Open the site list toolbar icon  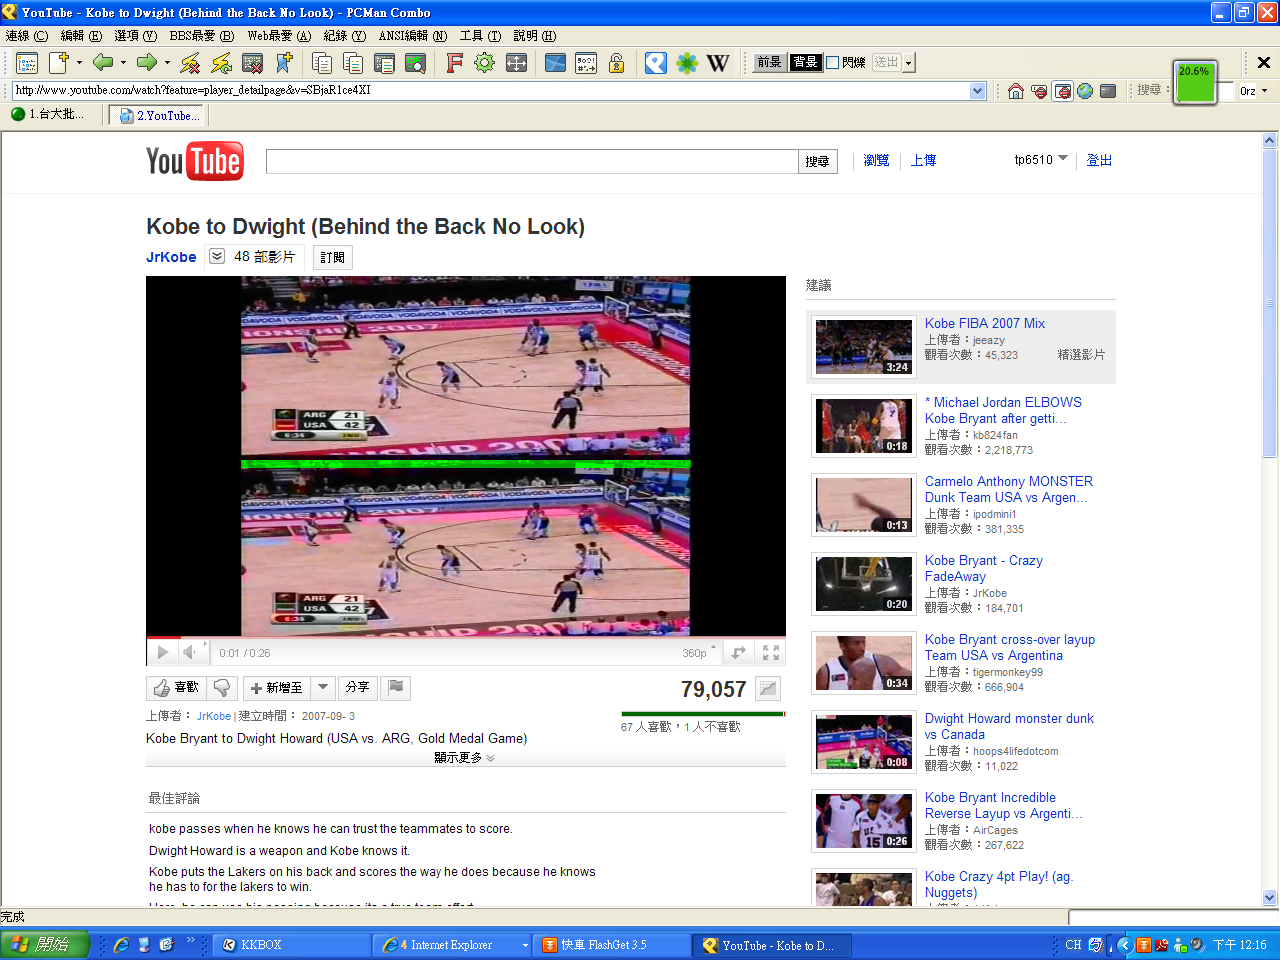[27, 63]
